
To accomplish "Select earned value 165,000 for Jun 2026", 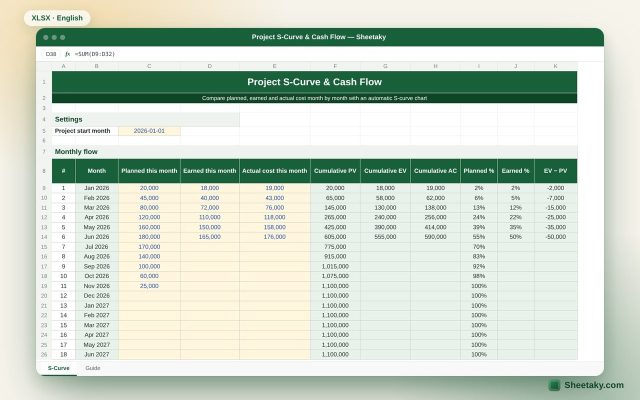I will click(210, 237).
